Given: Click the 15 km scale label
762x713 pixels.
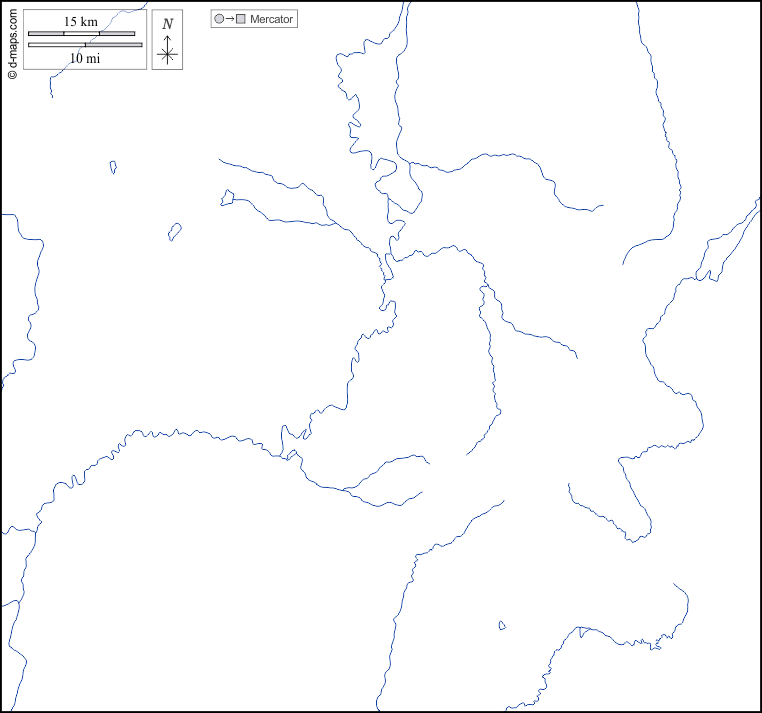Looking at the screenshot, I should click(81, 21).
